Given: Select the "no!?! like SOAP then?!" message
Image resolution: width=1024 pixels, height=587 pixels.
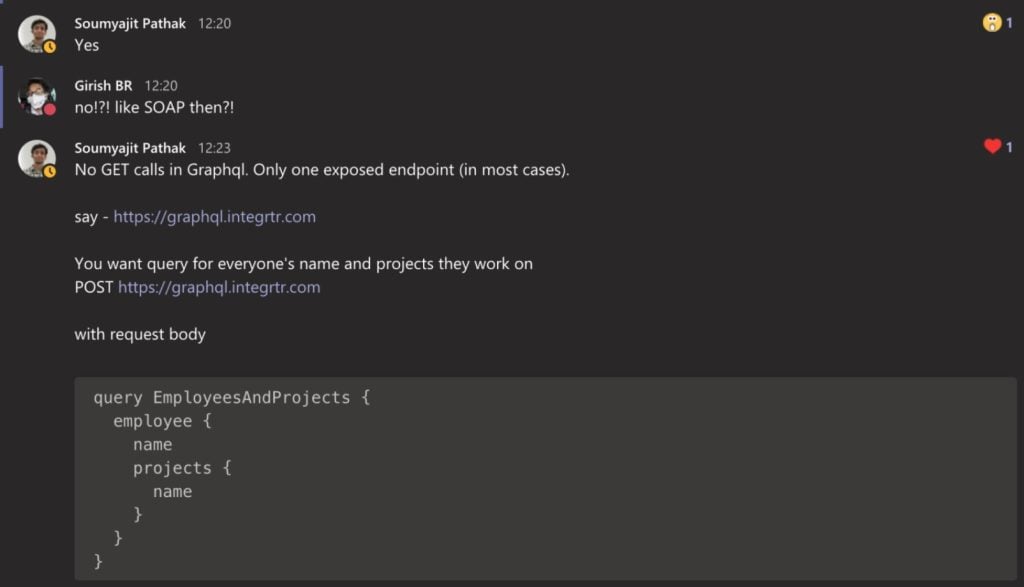Looking at the screenshot, I should 154,108.
